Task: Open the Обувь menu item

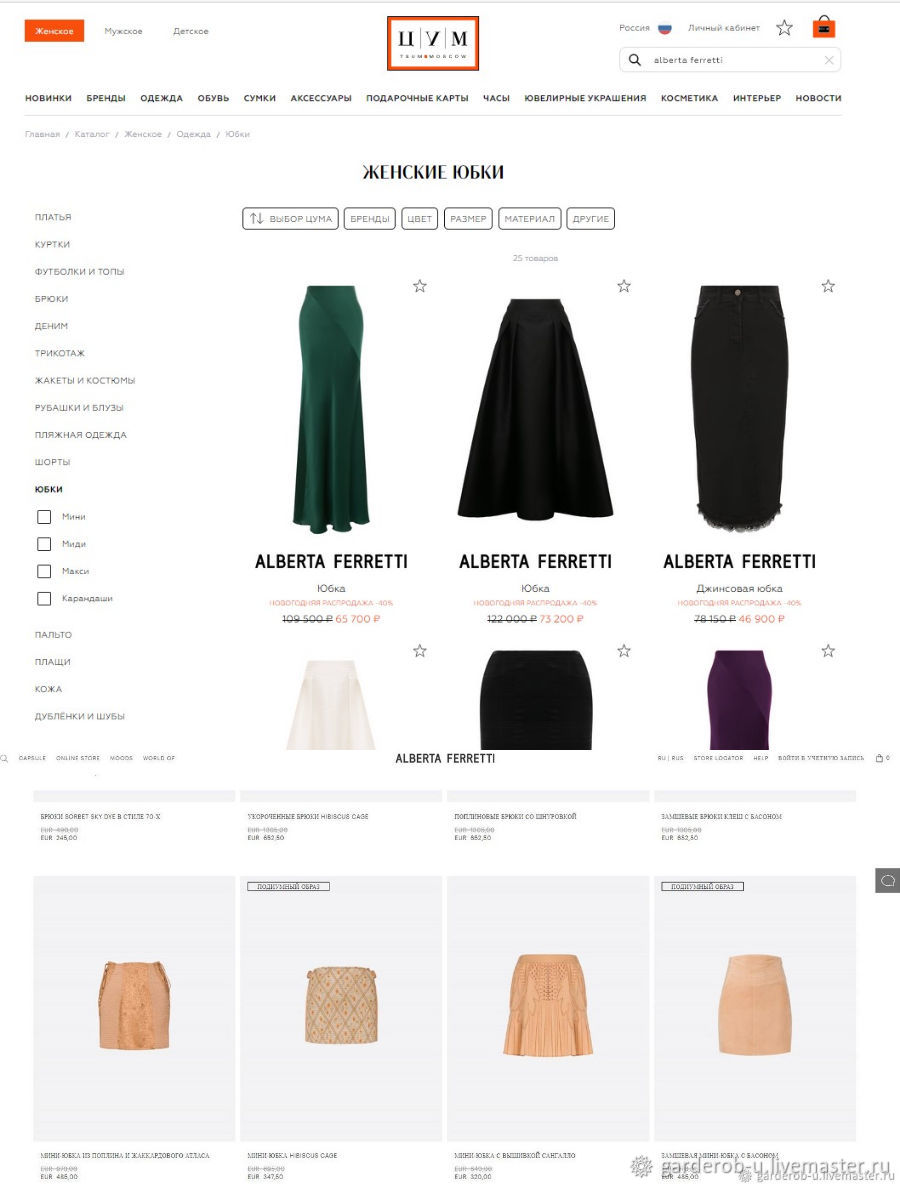Action: pos(213,98)
